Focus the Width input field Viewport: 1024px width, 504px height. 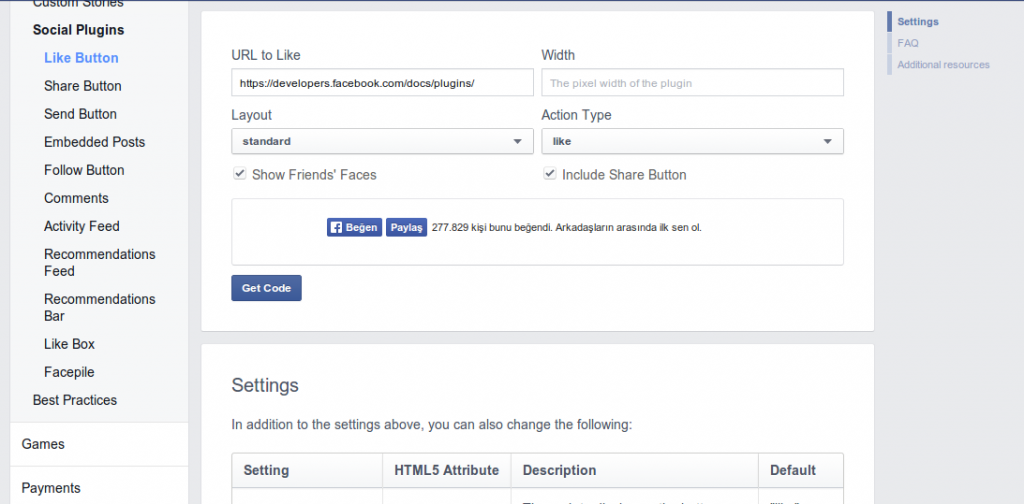coord(692,83)
